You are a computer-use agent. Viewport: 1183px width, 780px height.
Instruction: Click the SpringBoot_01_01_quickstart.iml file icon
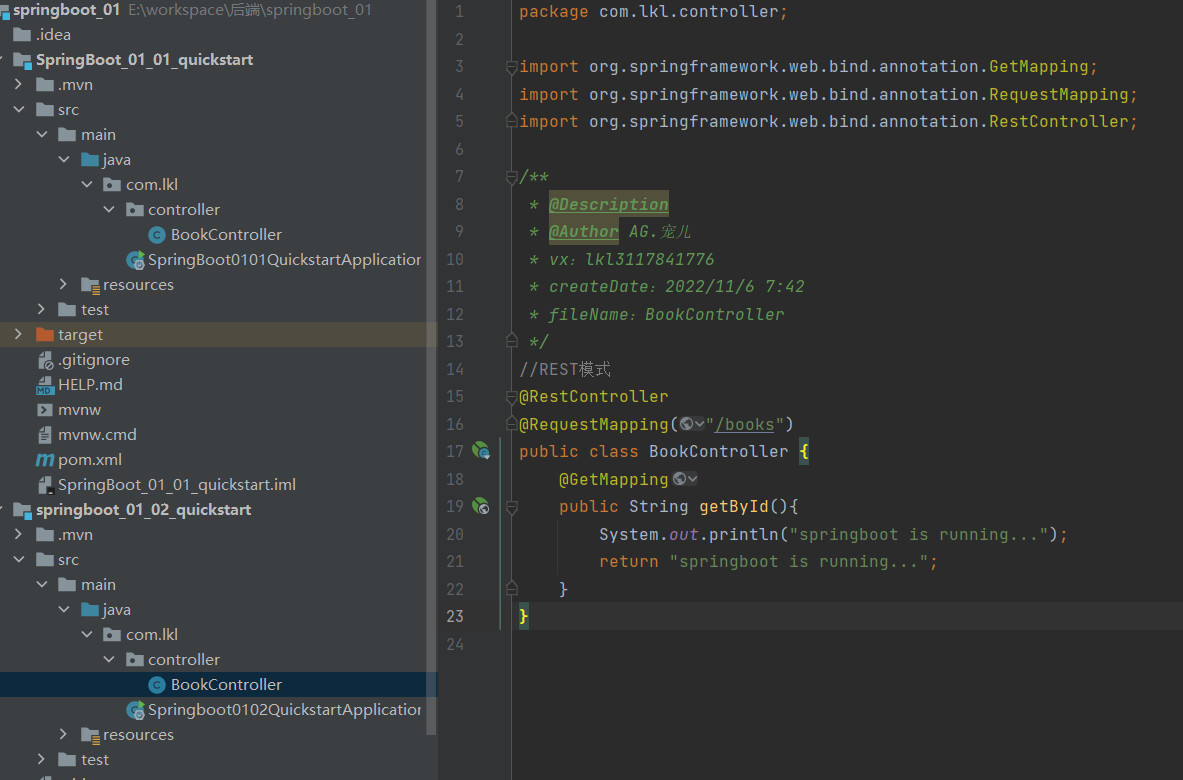point(45,485)
